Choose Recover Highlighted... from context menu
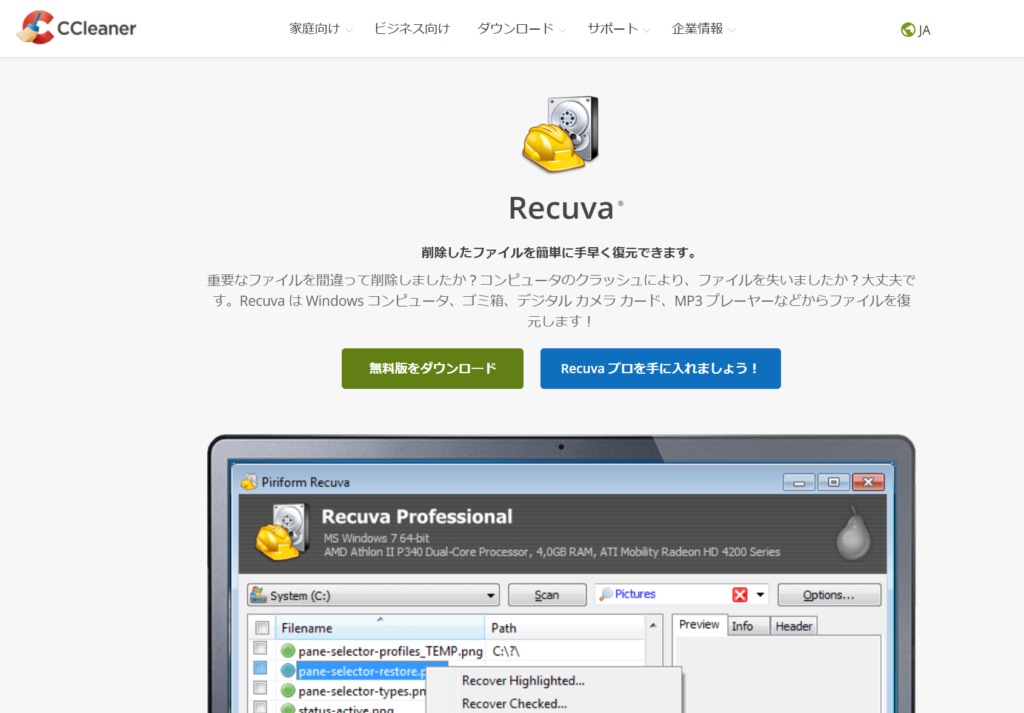 point(523,681)
